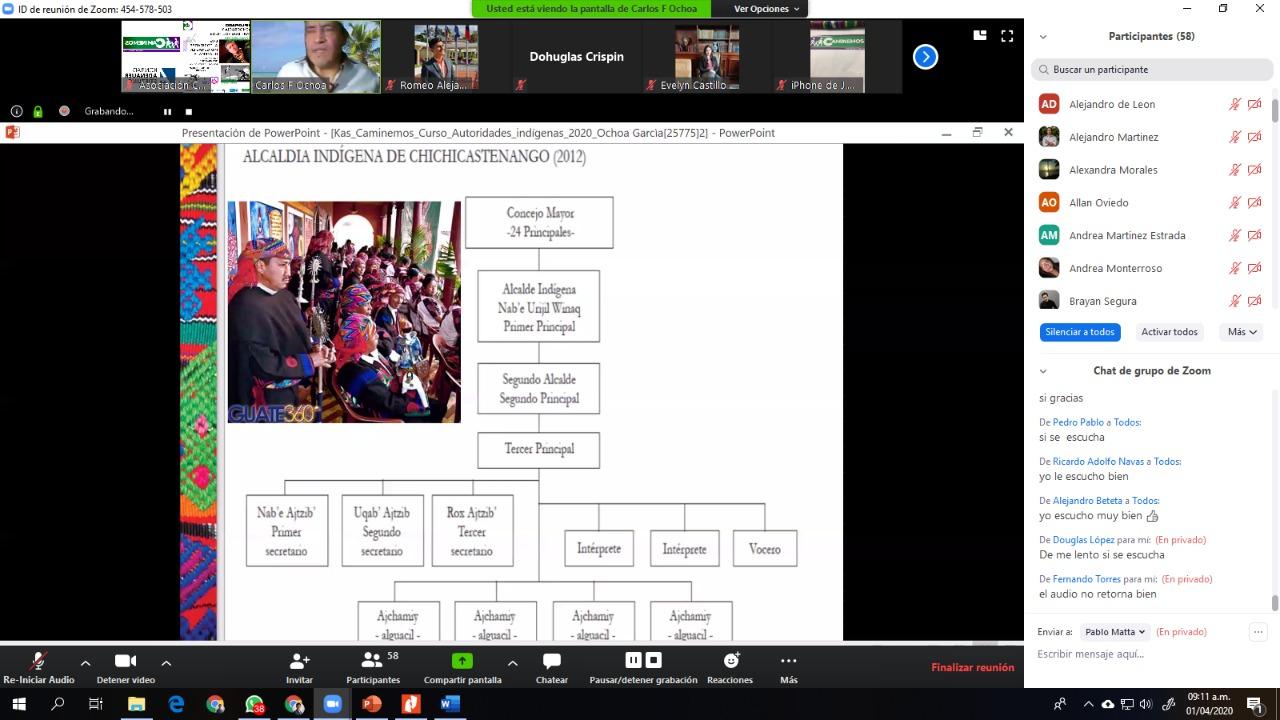Enter full screen with the top-right icon
Viewport: 1280px width, 720px height.
(1007, 36)
